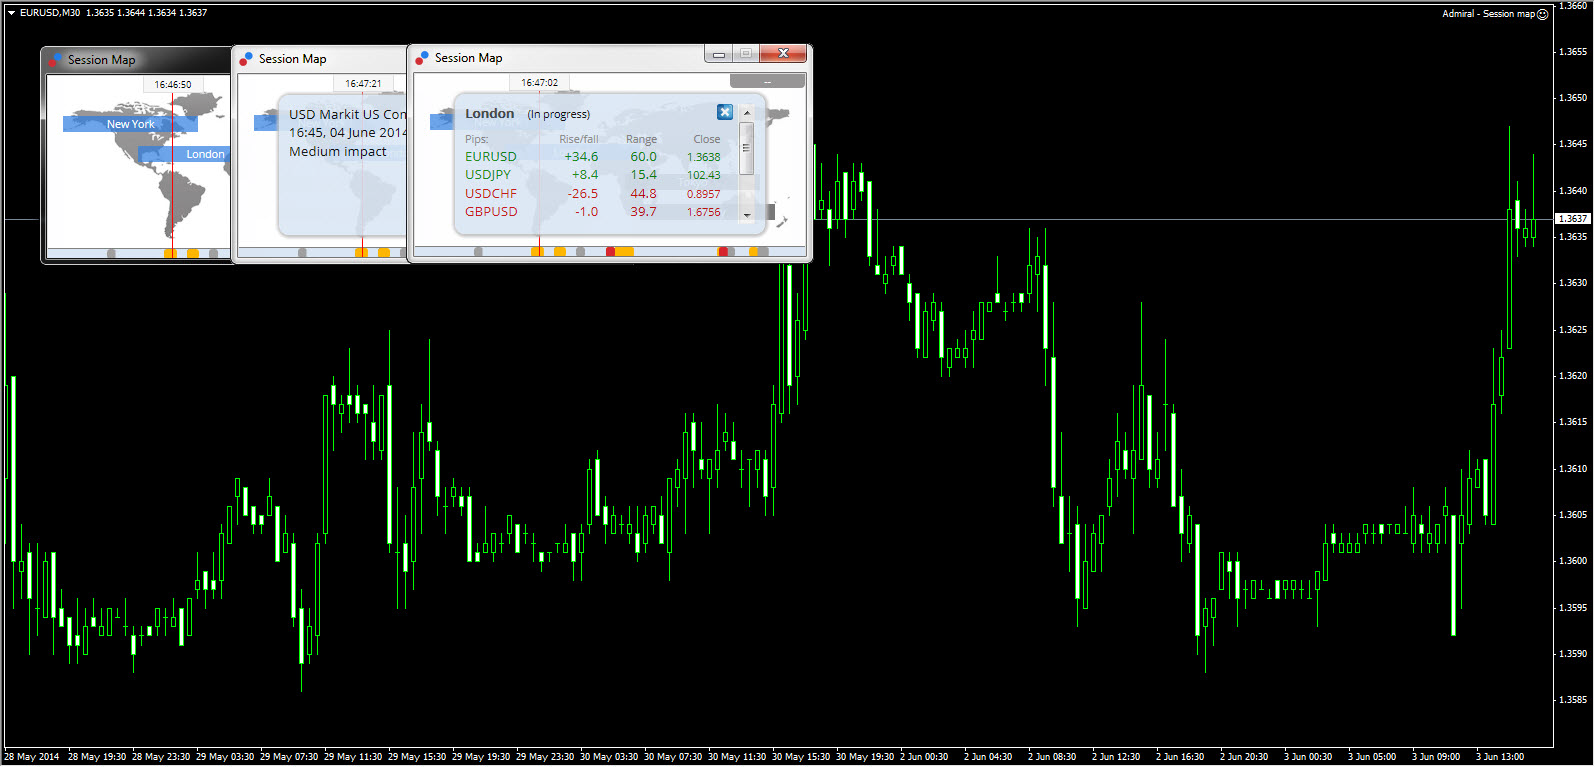Click the Admiral Session map smiley icon
Screen dimensions: 1595x767
tap(1542, 14)
